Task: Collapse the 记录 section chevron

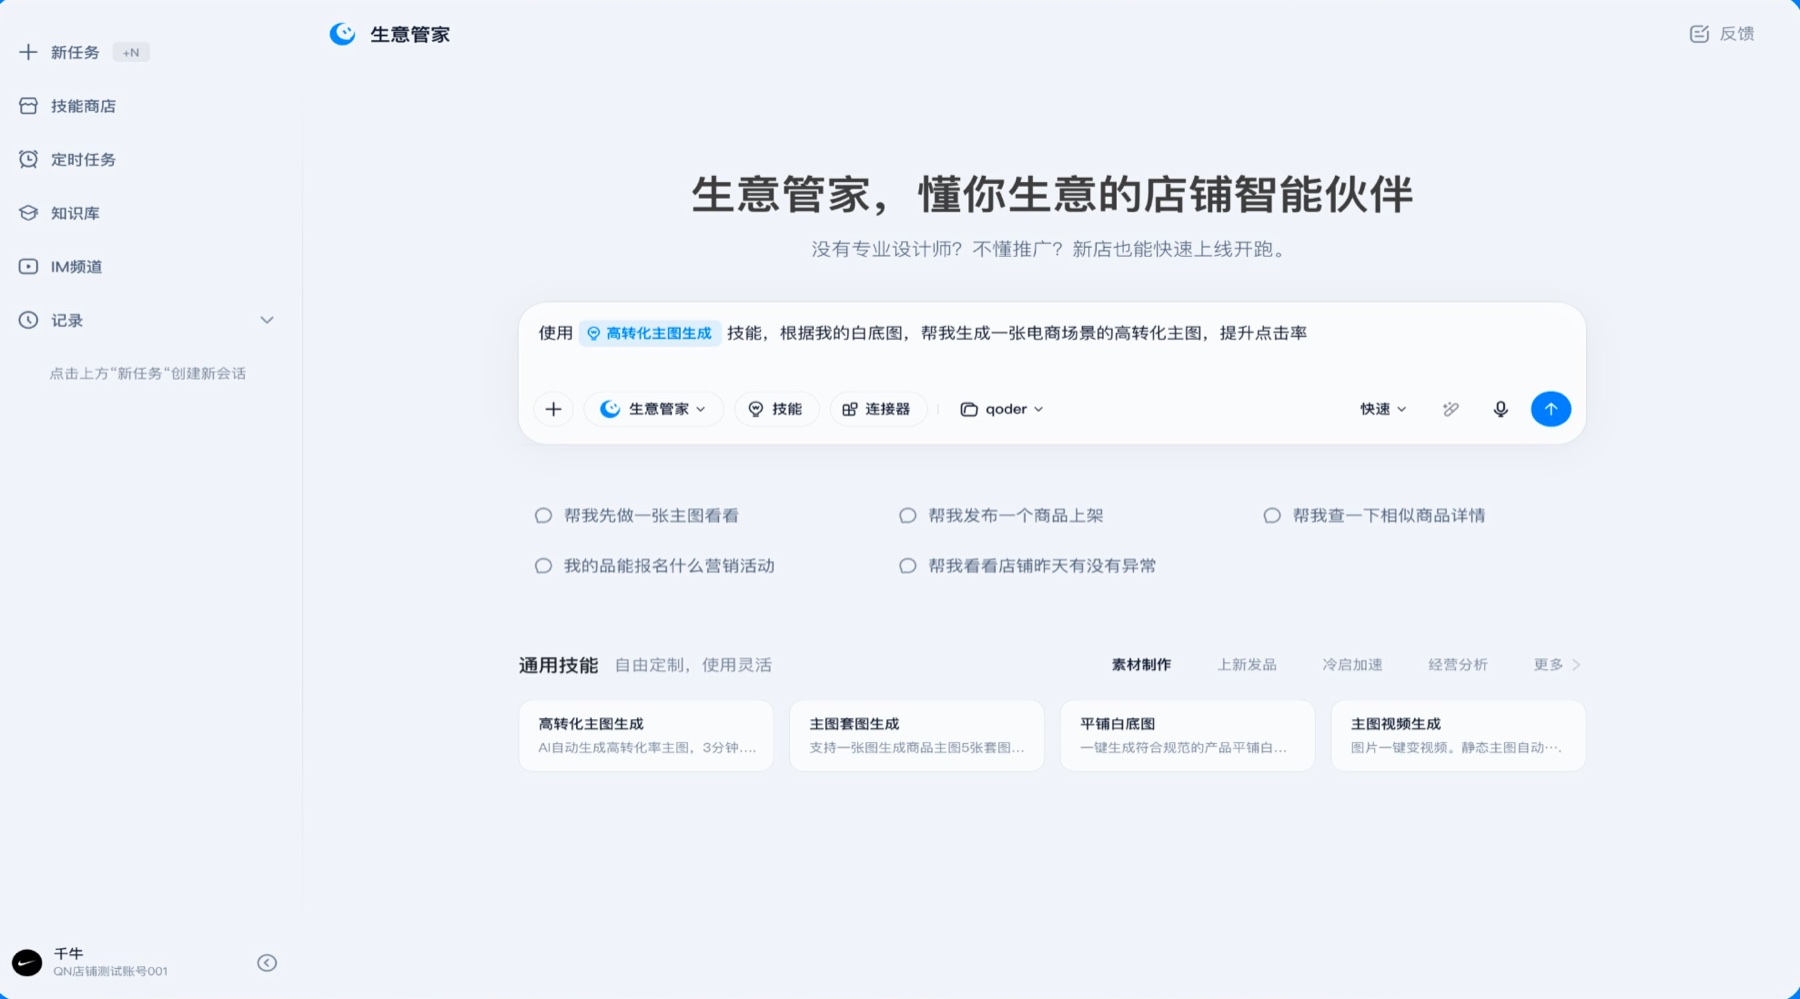Action: point(267,320)
